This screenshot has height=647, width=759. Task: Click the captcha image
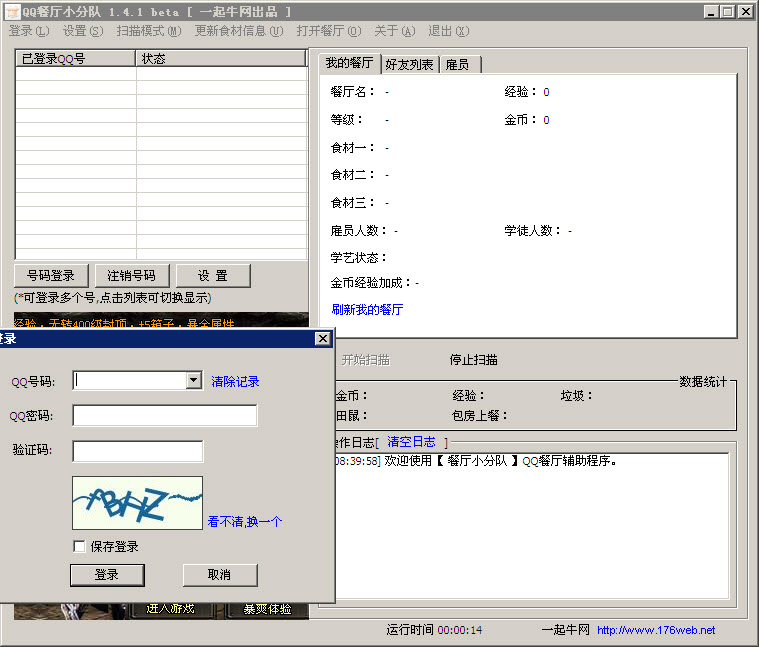click(x=137, y=503)
